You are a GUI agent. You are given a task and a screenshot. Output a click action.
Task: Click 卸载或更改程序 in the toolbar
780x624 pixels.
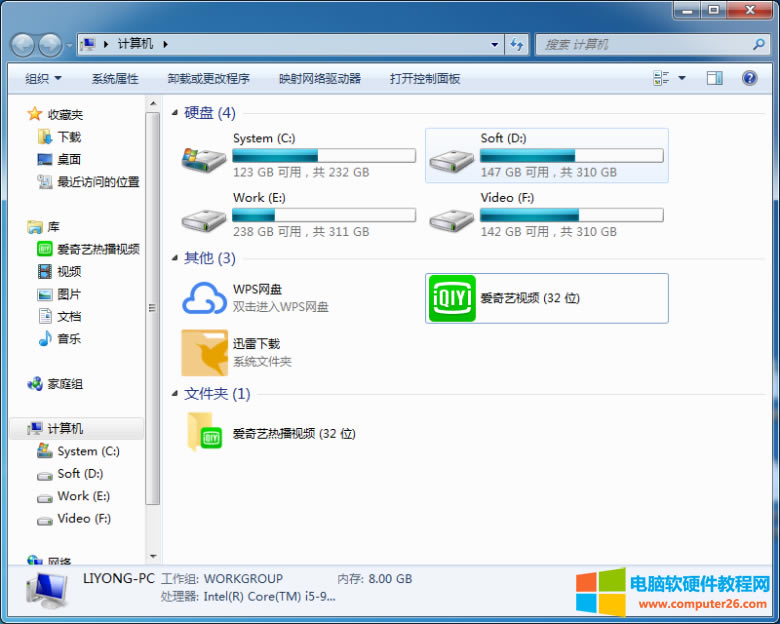(x=208, y=78)
